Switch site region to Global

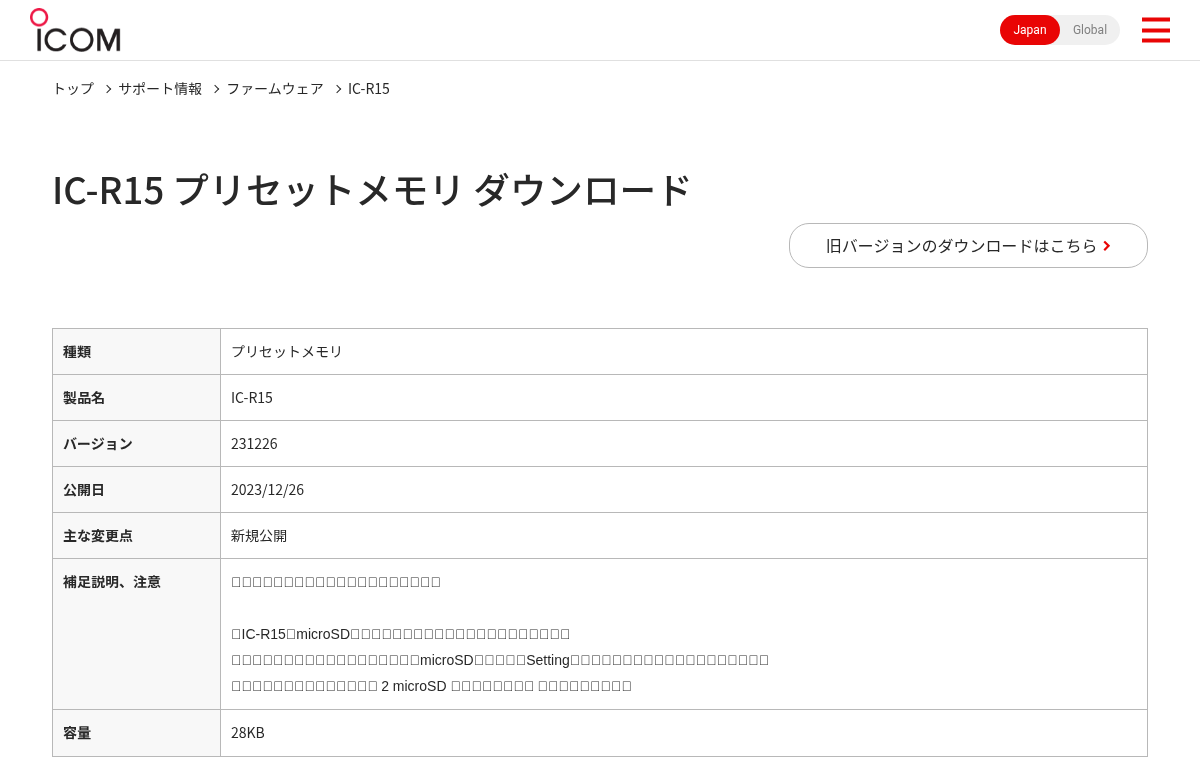click(1090, 30)
